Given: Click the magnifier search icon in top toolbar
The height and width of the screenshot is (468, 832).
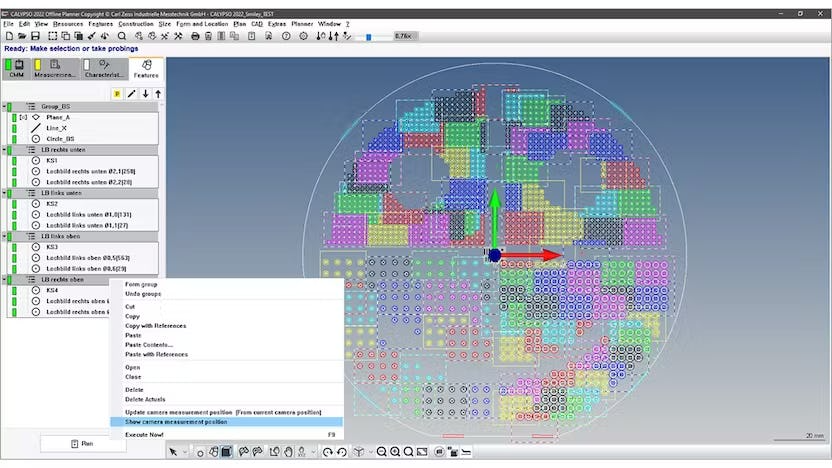Looking at the screenshot, I should (x=122, y=36).
